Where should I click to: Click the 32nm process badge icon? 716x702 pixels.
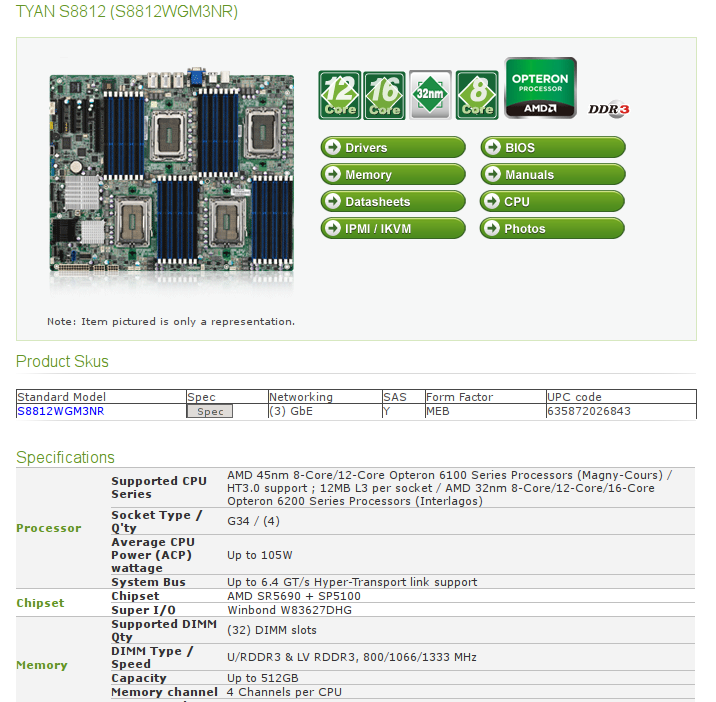click(x=430, y=95)
